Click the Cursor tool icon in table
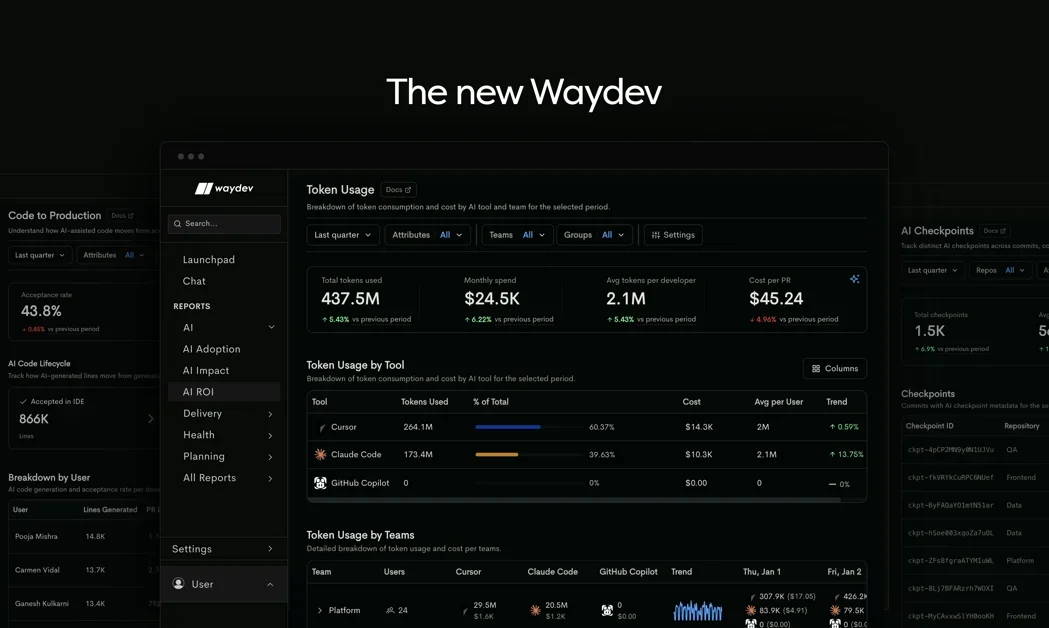Image resolution: width=1049 pixels, height=628 pixels. click(321, 427)
